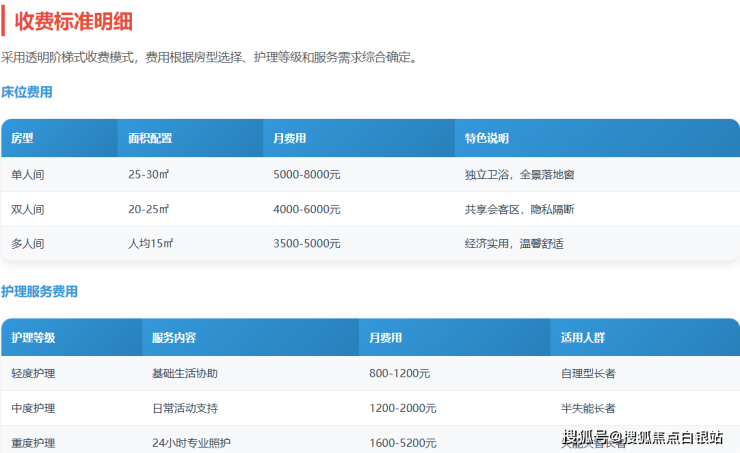Click the 服务内容 column header
Screen dimensions: 740x453
coord(174,338)
